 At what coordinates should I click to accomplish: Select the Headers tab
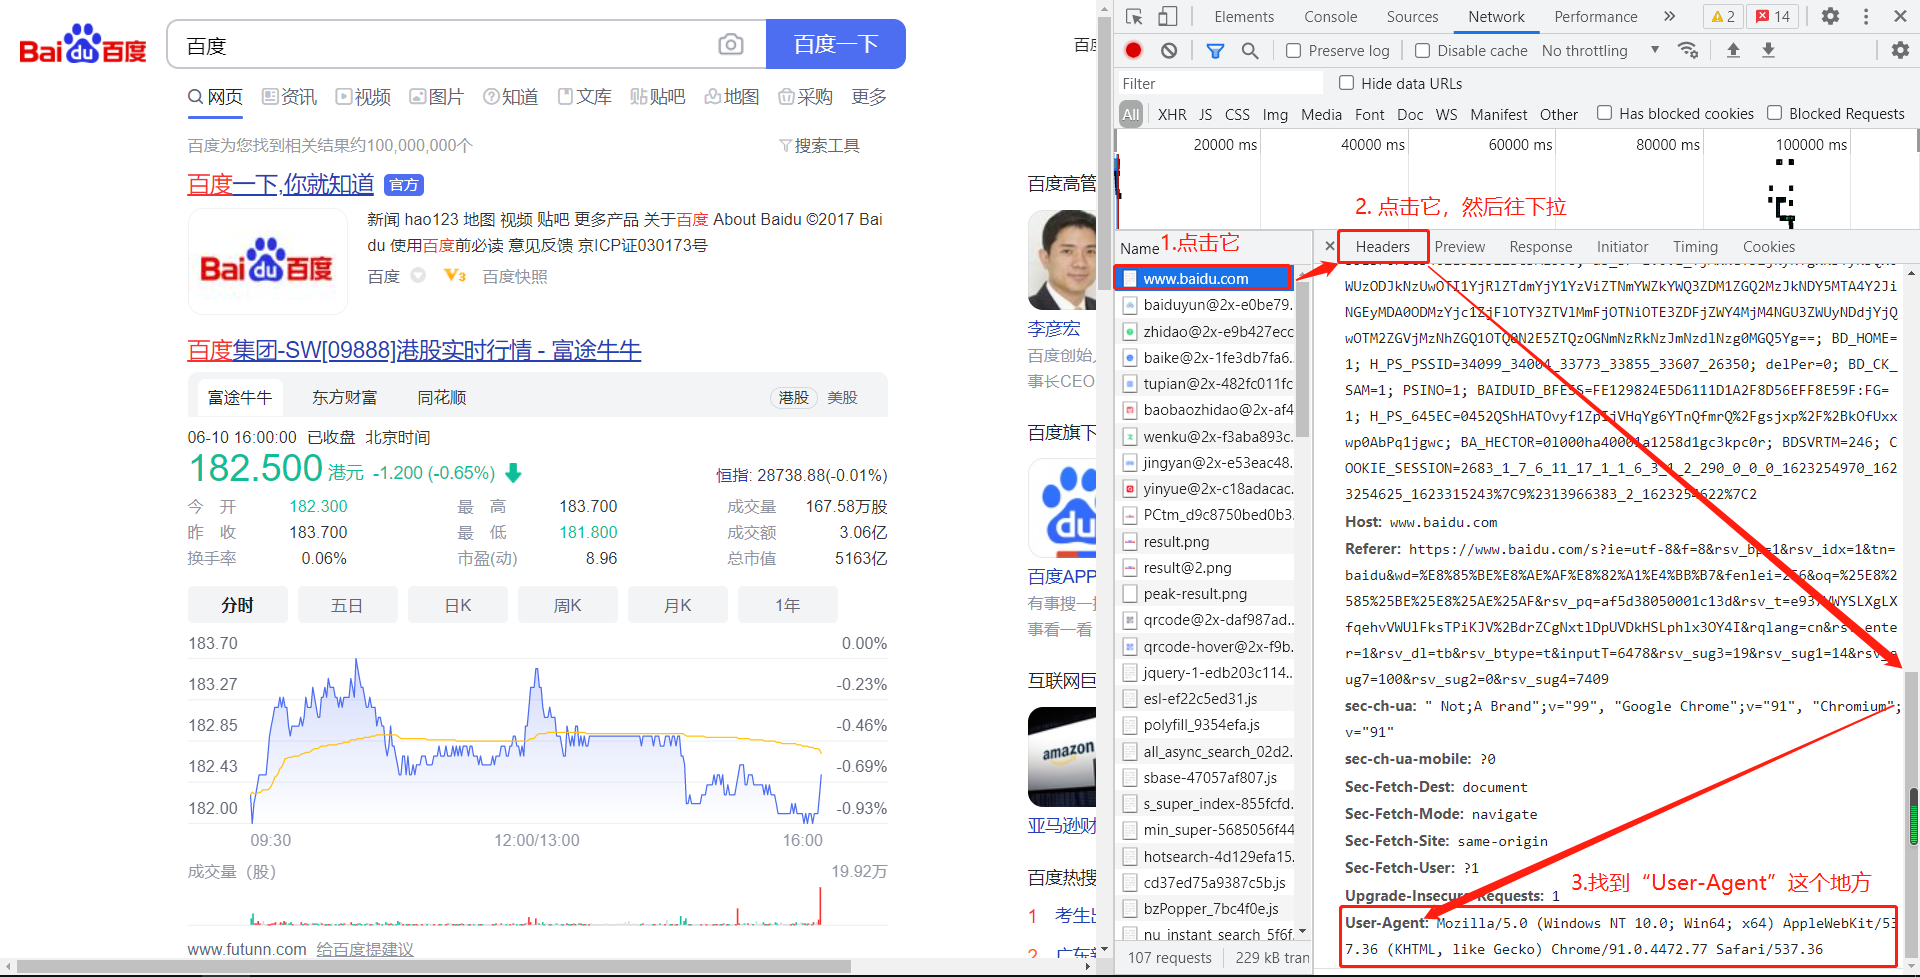point(1383,247)
